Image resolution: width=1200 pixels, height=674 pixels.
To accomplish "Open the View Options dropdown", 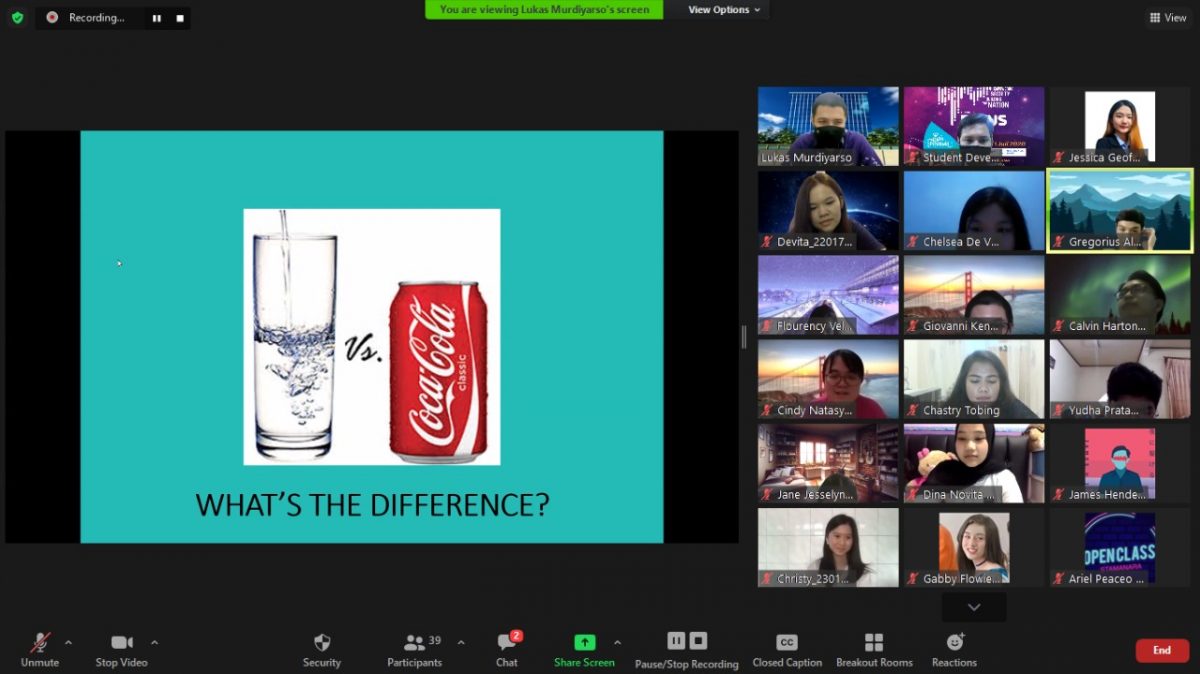I will 724,10.
